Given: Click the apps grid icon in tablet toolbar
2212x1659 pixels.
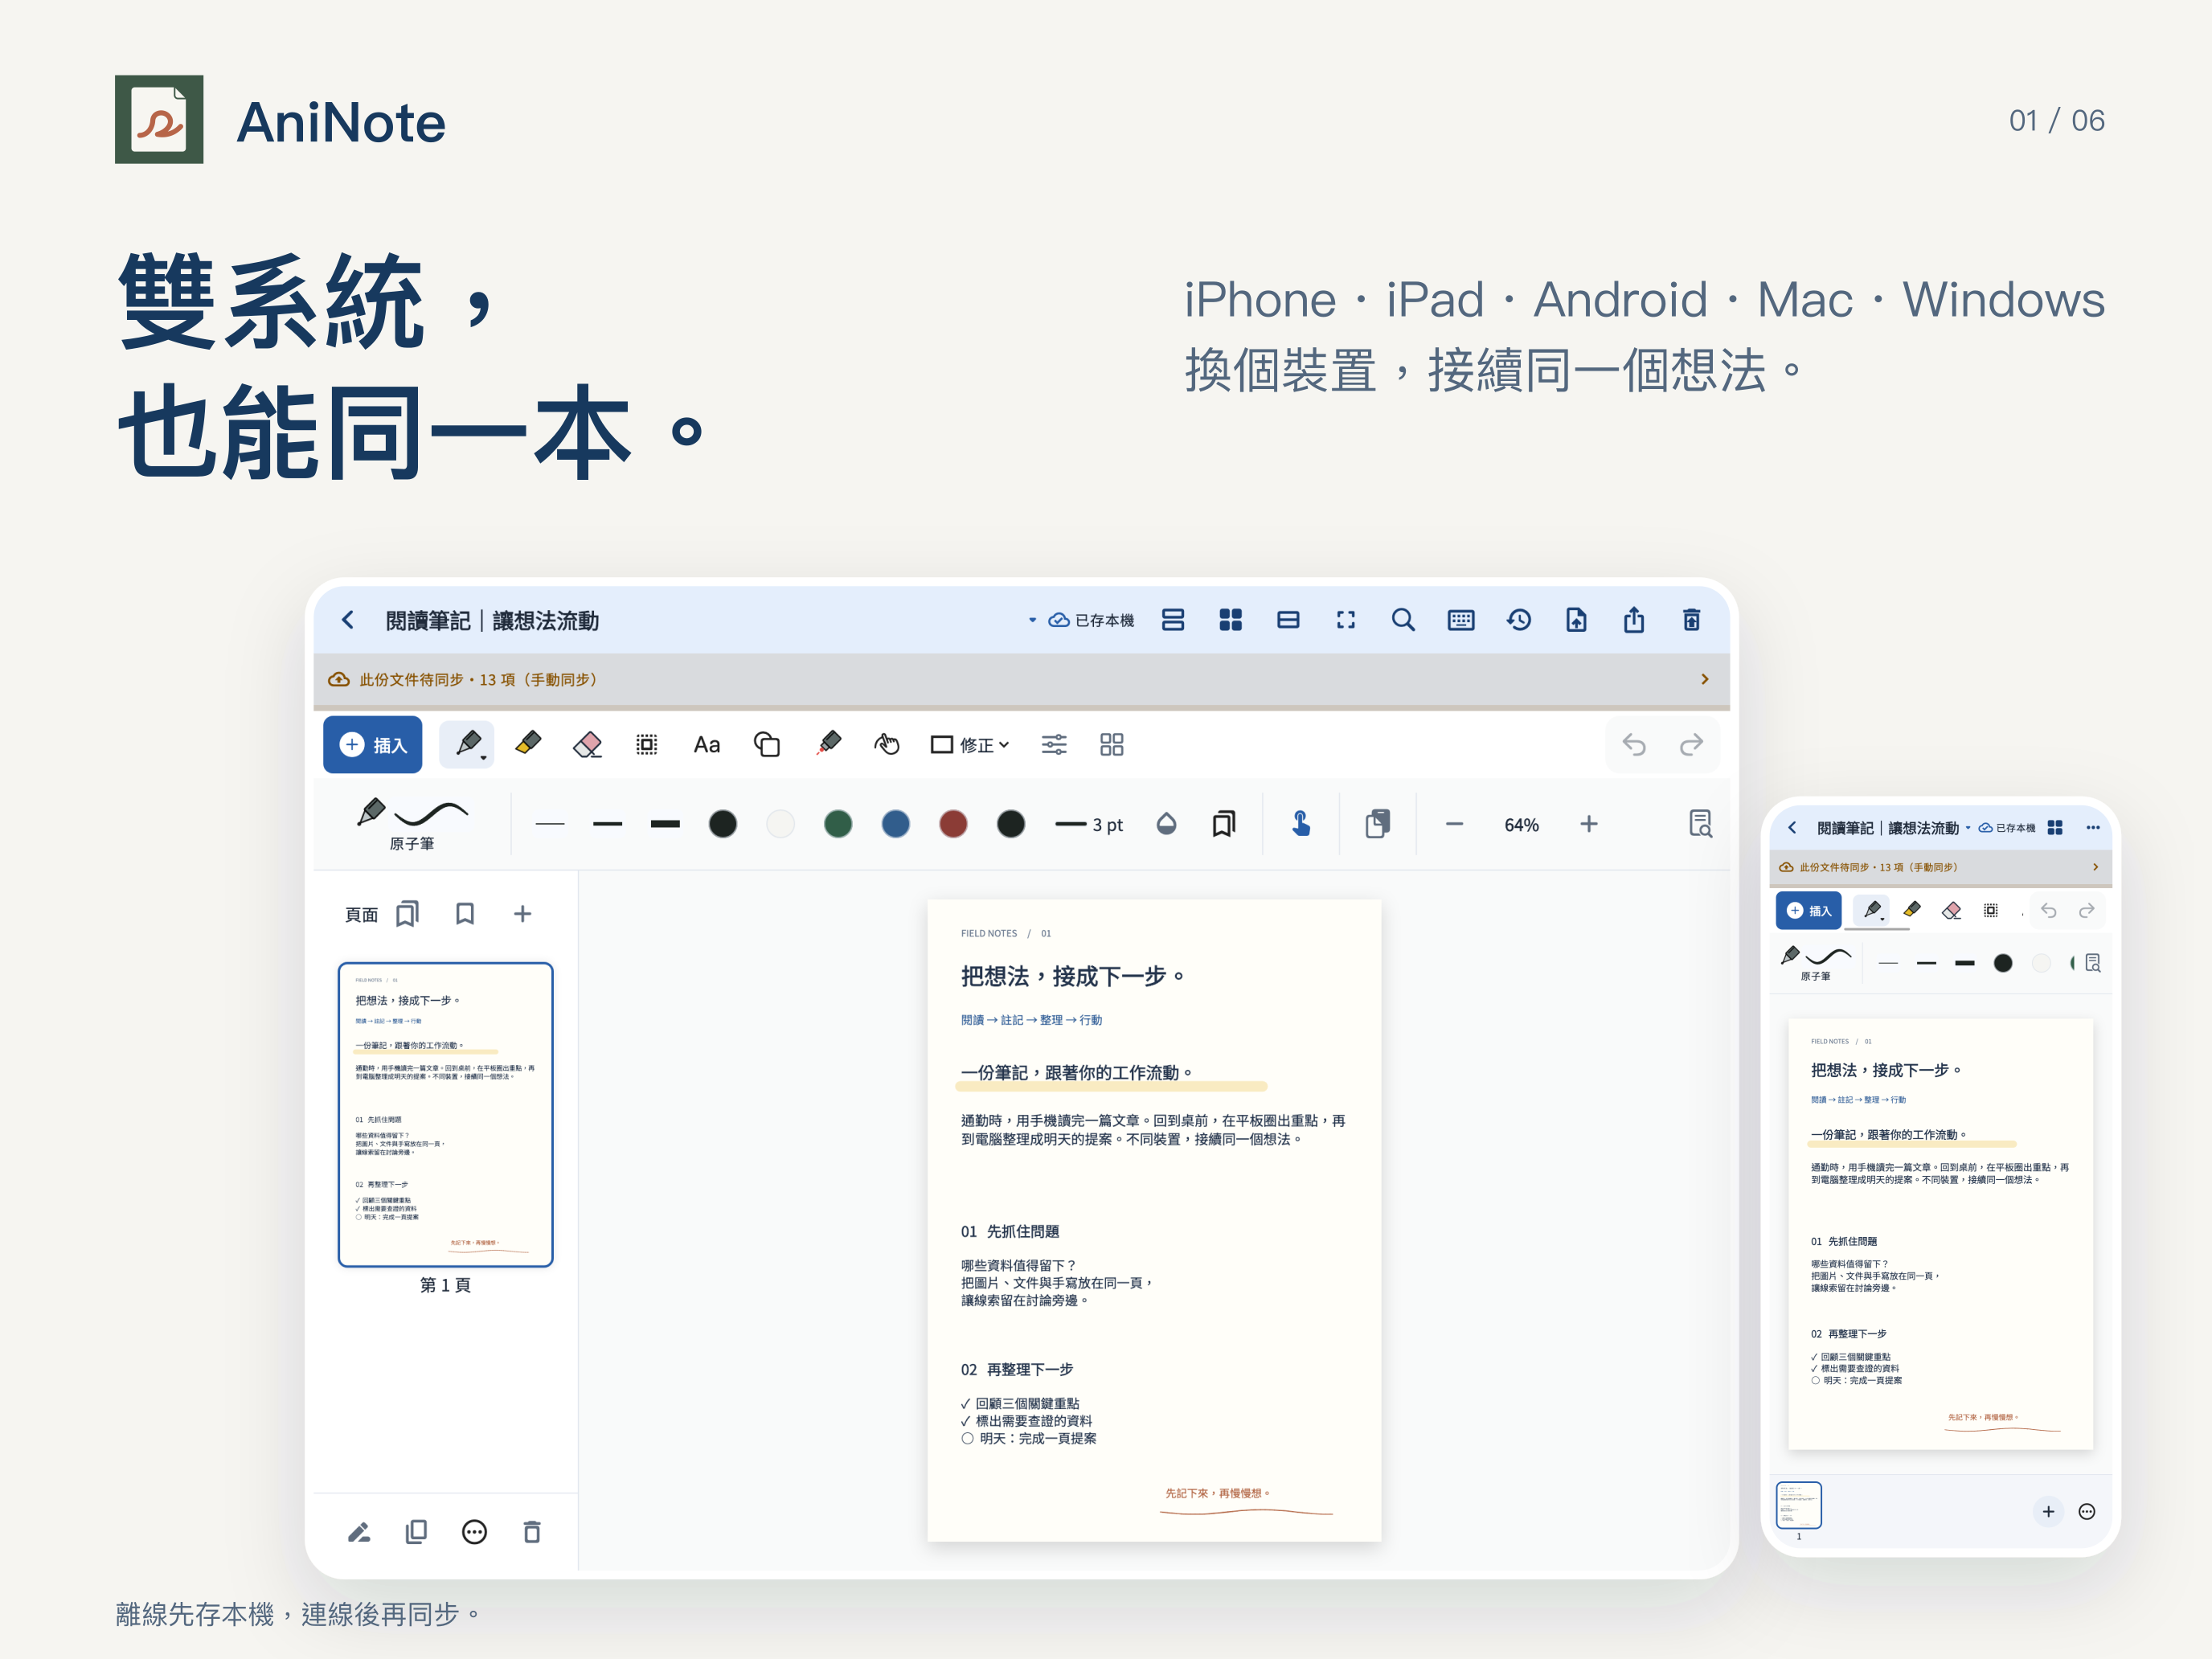Looking at the screenshot, I should click(1112, 744).
